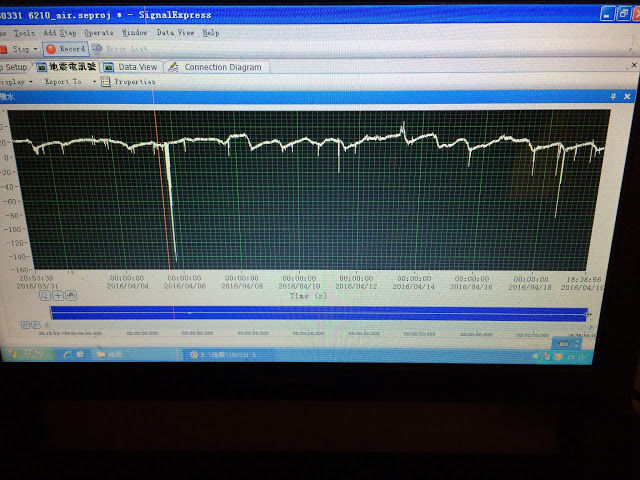Minimize the SignalExpress window

pyautogui.click(x=607, y=14)
